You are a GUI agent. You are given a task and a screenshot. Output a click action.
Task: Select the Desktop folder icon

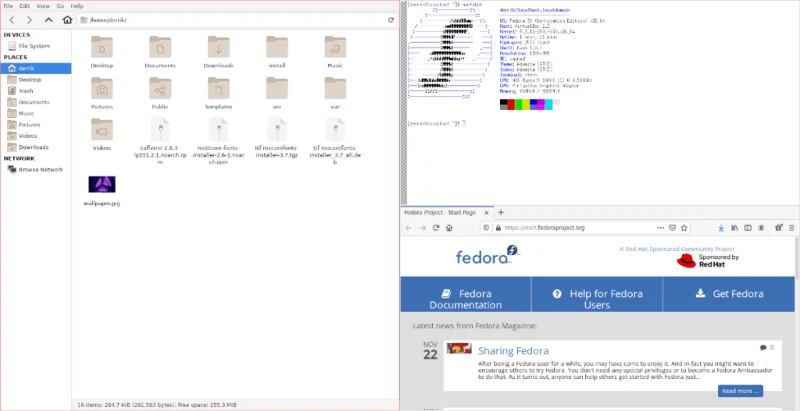click(102, 47)
